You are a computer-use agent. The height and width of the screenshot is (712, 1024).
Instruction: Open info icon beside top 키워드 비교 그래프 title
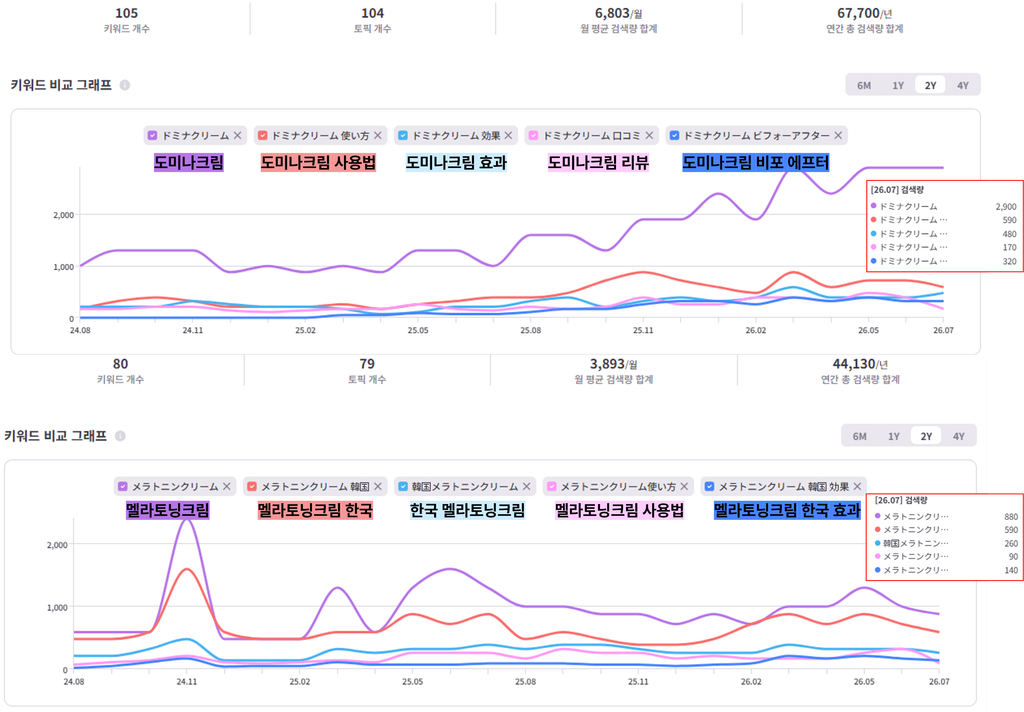(x=125, y=85)
